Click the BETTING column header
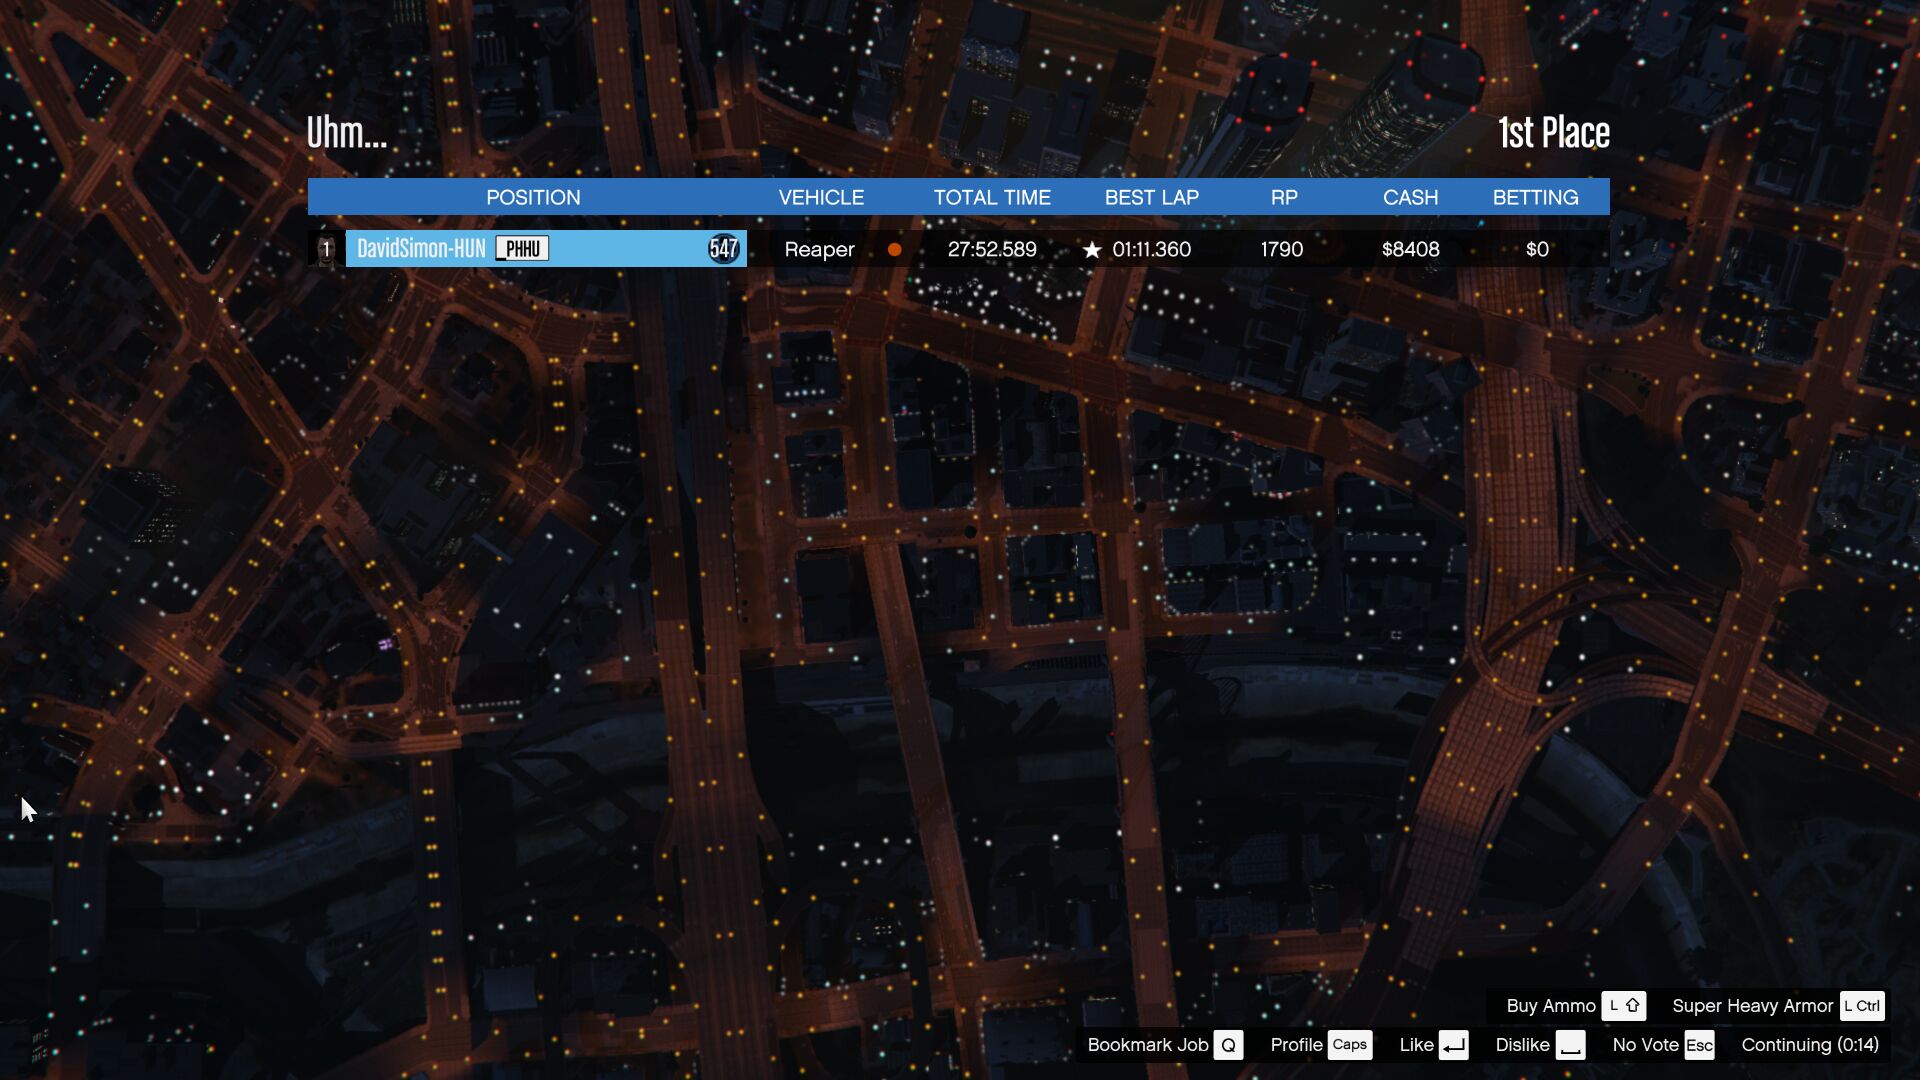1920x1080 pixels. (x=1535, y=198)
